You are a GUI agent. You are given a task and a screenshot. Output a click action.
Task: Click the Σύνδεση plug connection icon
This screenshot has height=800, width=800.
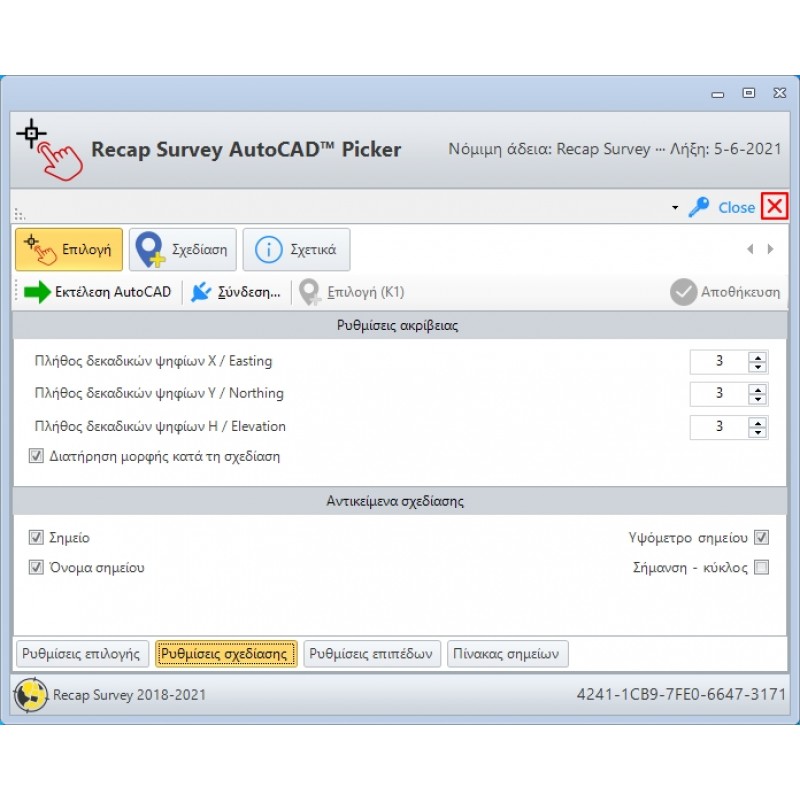202,292
